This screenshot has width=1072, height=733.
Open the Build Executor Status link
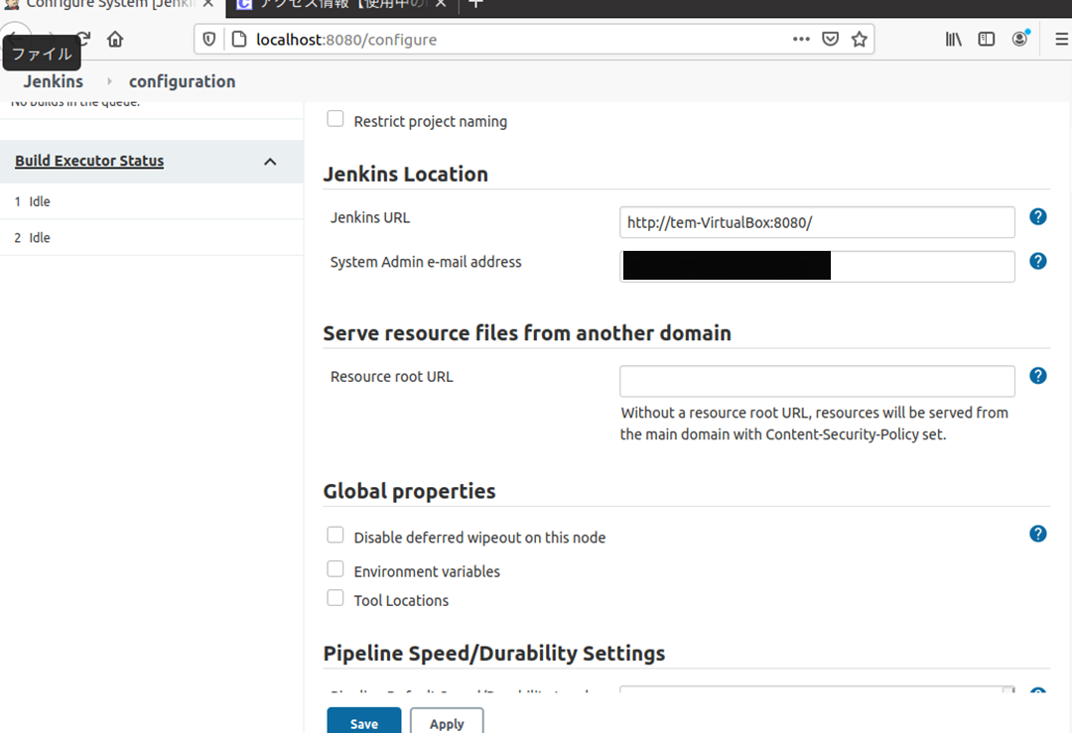pyautogui.click(x=90, y=161)
